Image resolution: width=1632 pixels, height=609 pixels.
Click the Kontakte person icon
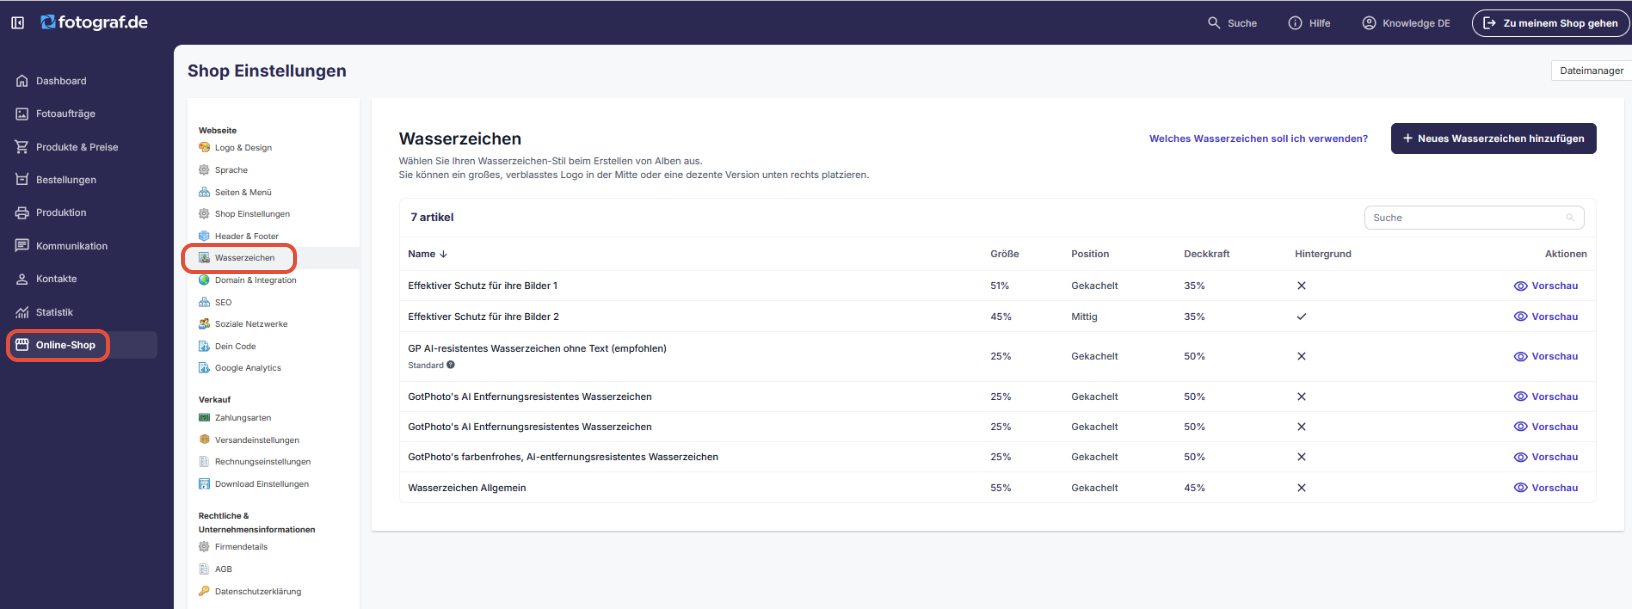tap(22, 279)
